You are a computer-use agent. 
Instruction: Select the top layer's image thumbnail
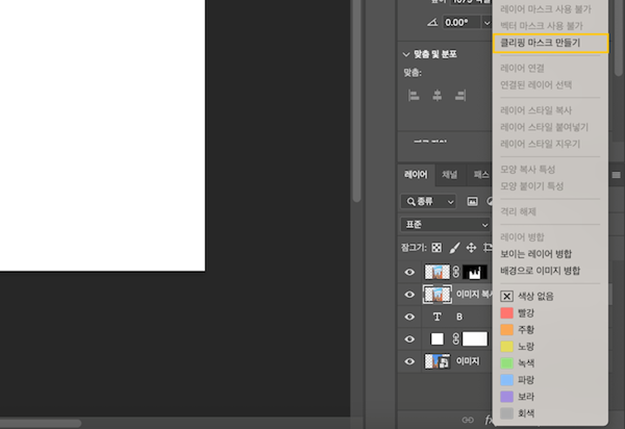[437, 272]
